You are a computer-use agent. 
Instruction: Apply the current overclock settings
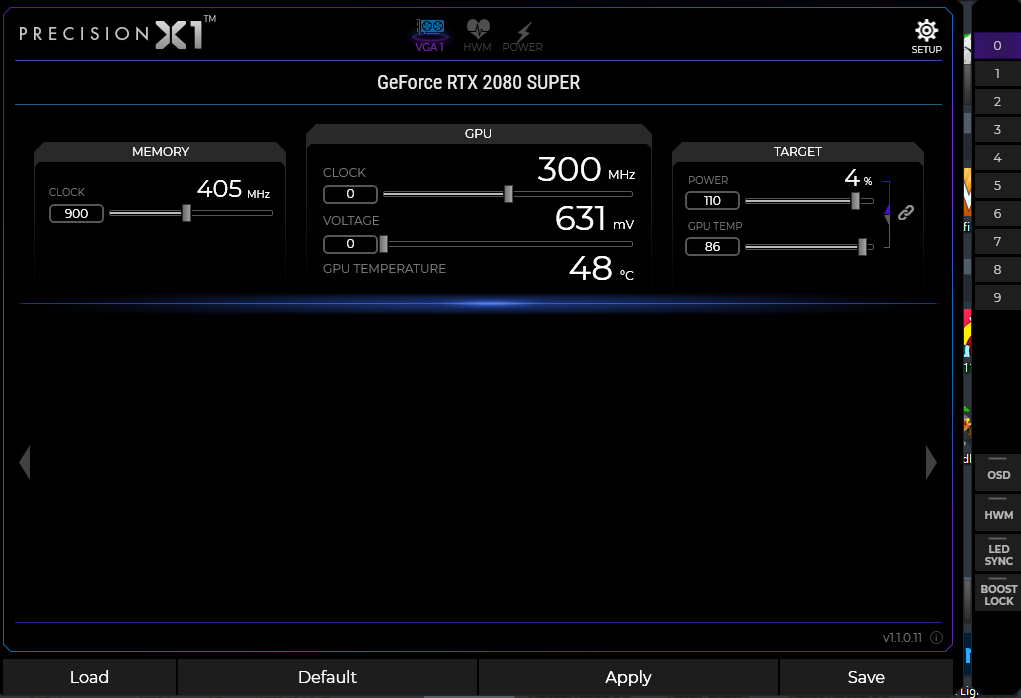[x=627, y=677]
